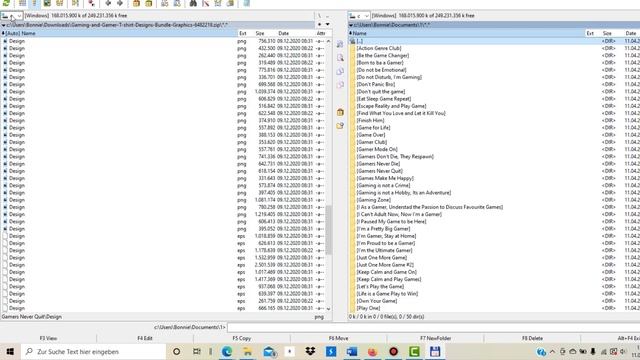Open Task View from the taskbar
The height and width of the screenshot is (360, 640).
tap(196, 351)
